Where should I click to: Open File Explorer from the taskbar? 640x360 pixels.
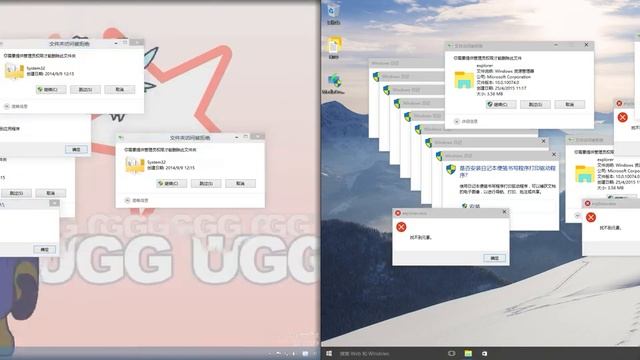[468, 353]
